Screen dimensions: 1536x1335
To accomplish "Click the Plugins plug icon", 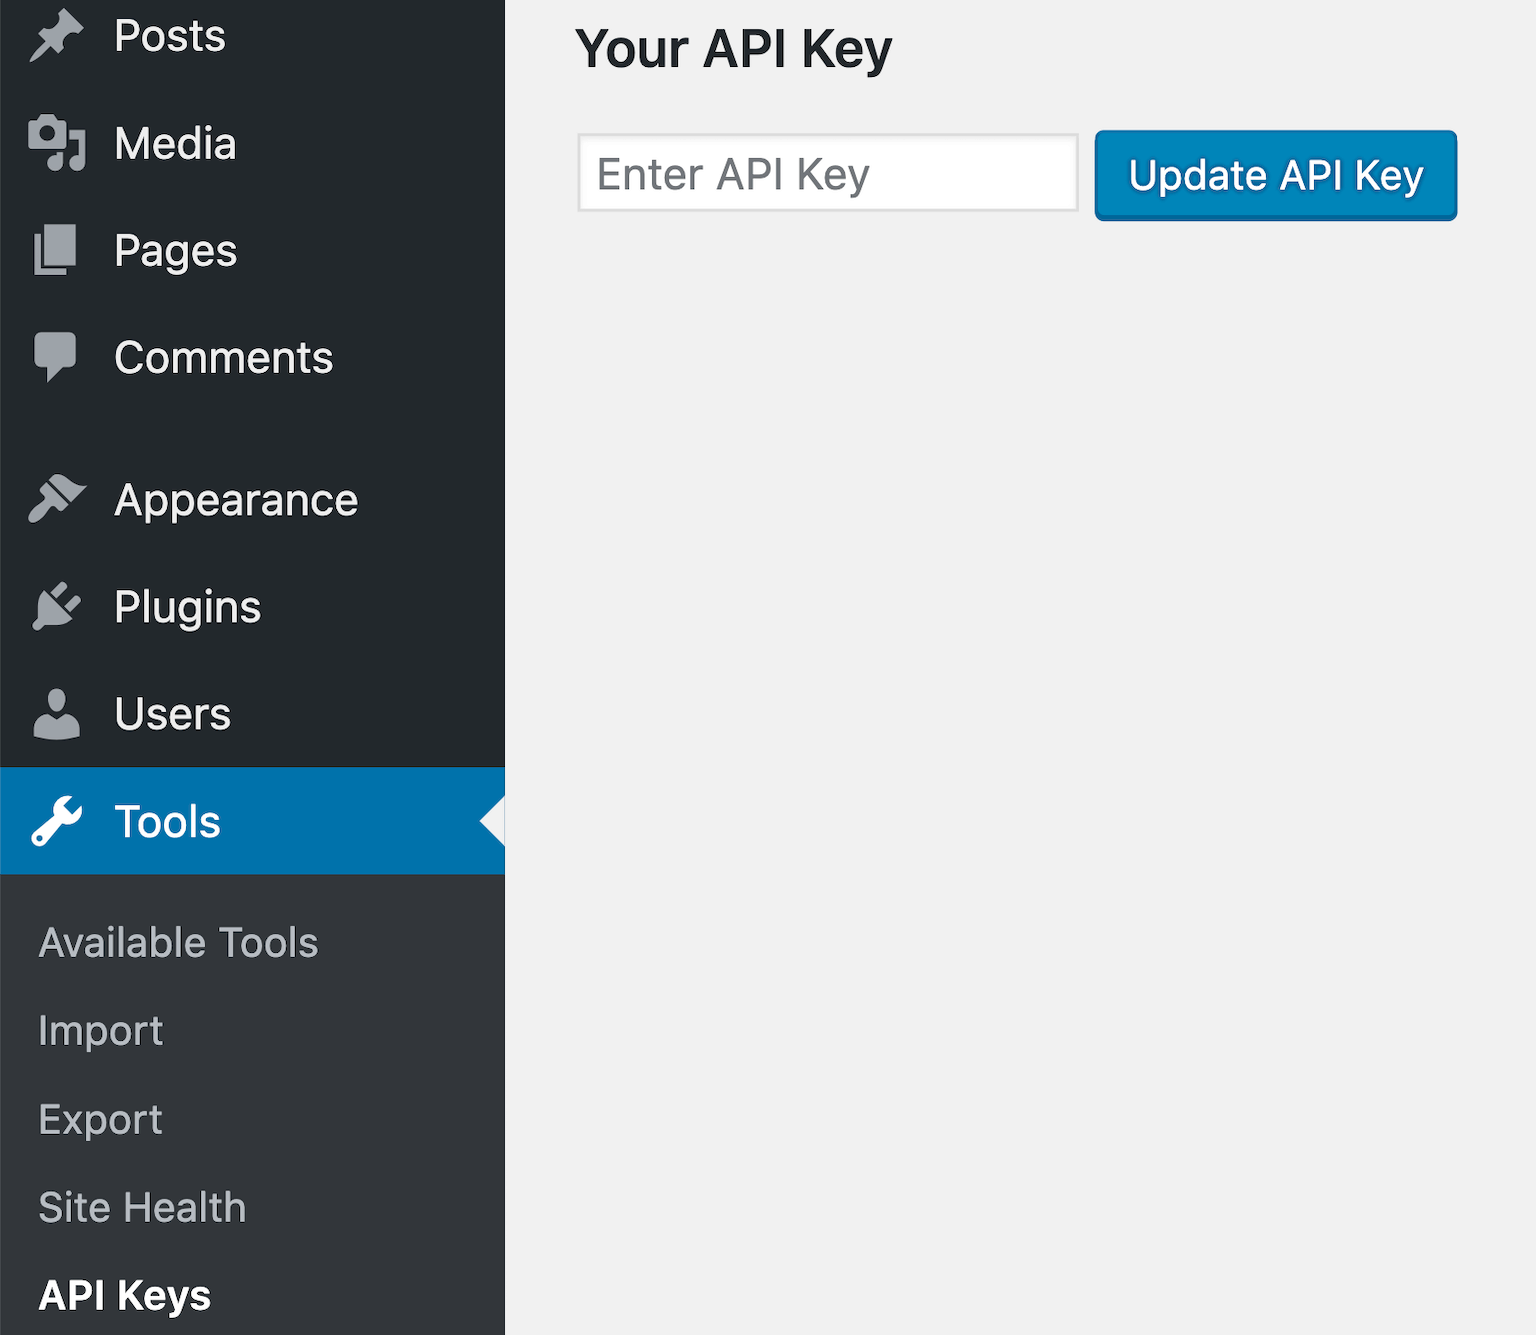I will tap(56, 606).
